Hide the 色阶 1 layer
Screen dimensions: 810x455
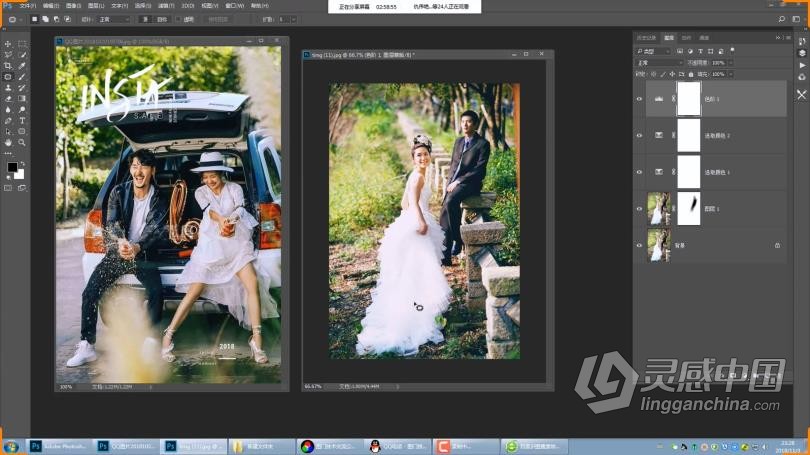639,99
